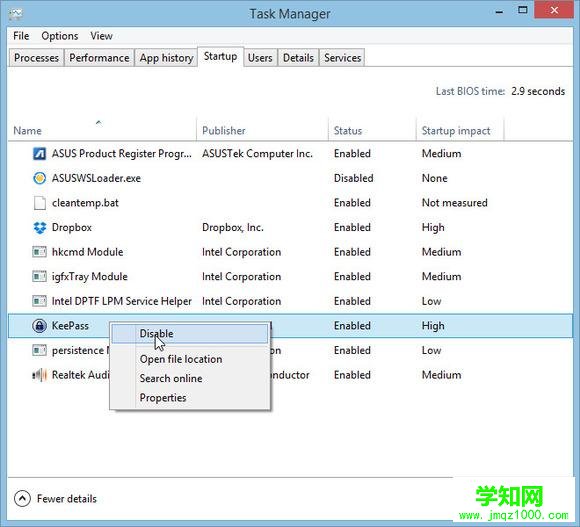
Task: Switch to the Services tab
Action: (x=342, y=58)
